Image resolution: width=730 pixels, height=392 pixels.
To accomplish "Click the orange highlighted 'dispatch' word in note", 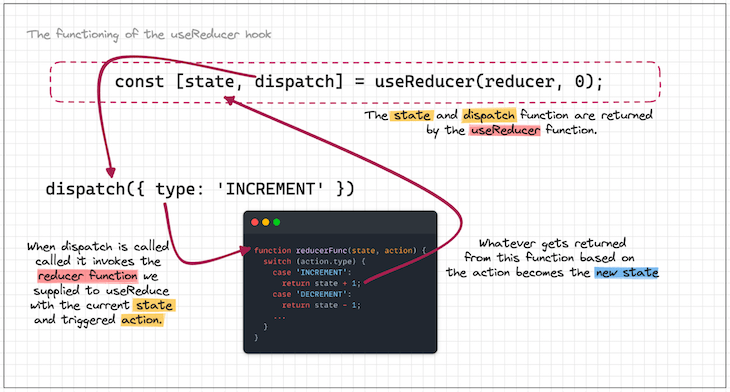I will (x=489, y=115).
